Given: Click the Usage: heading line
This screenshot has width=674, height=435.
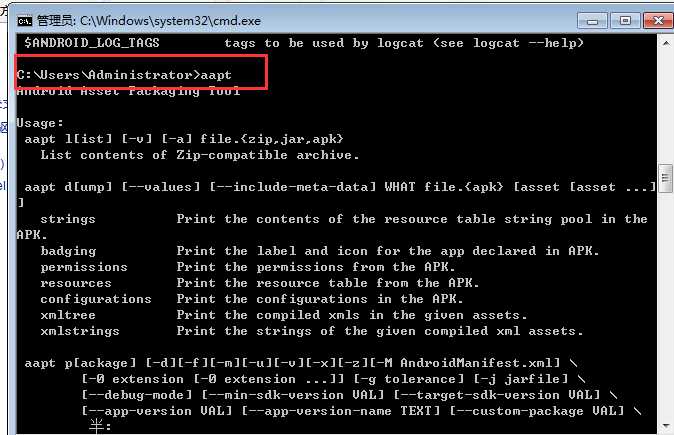Looking at the screenshot, I should (x=40, y=123).
